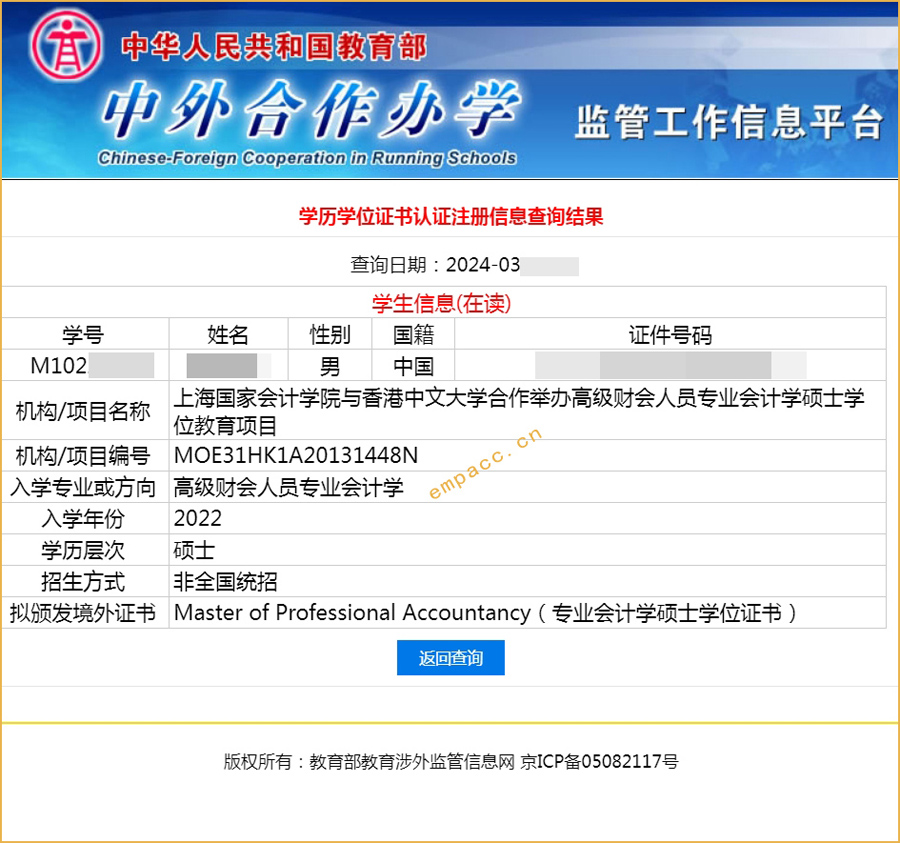Click the 姓名 column header
The image size is (900, 843).
[228, 335]
